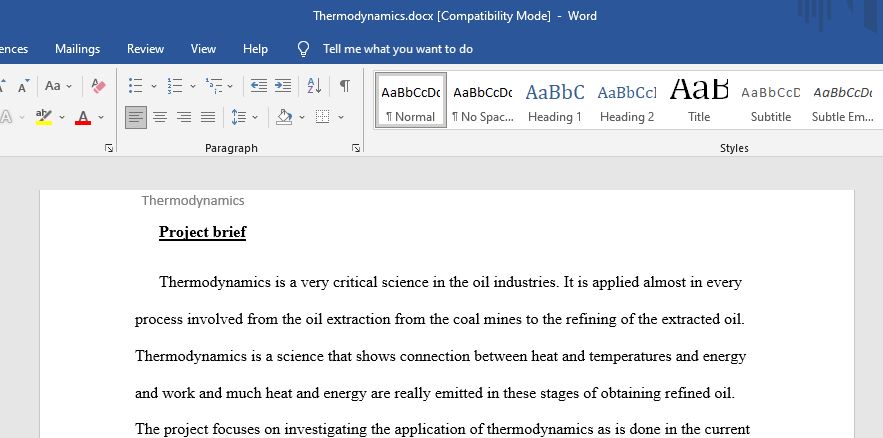This screenshot has height=438, width=883.
Task: Click the Multilevel List icon
Action: [214, 86]
